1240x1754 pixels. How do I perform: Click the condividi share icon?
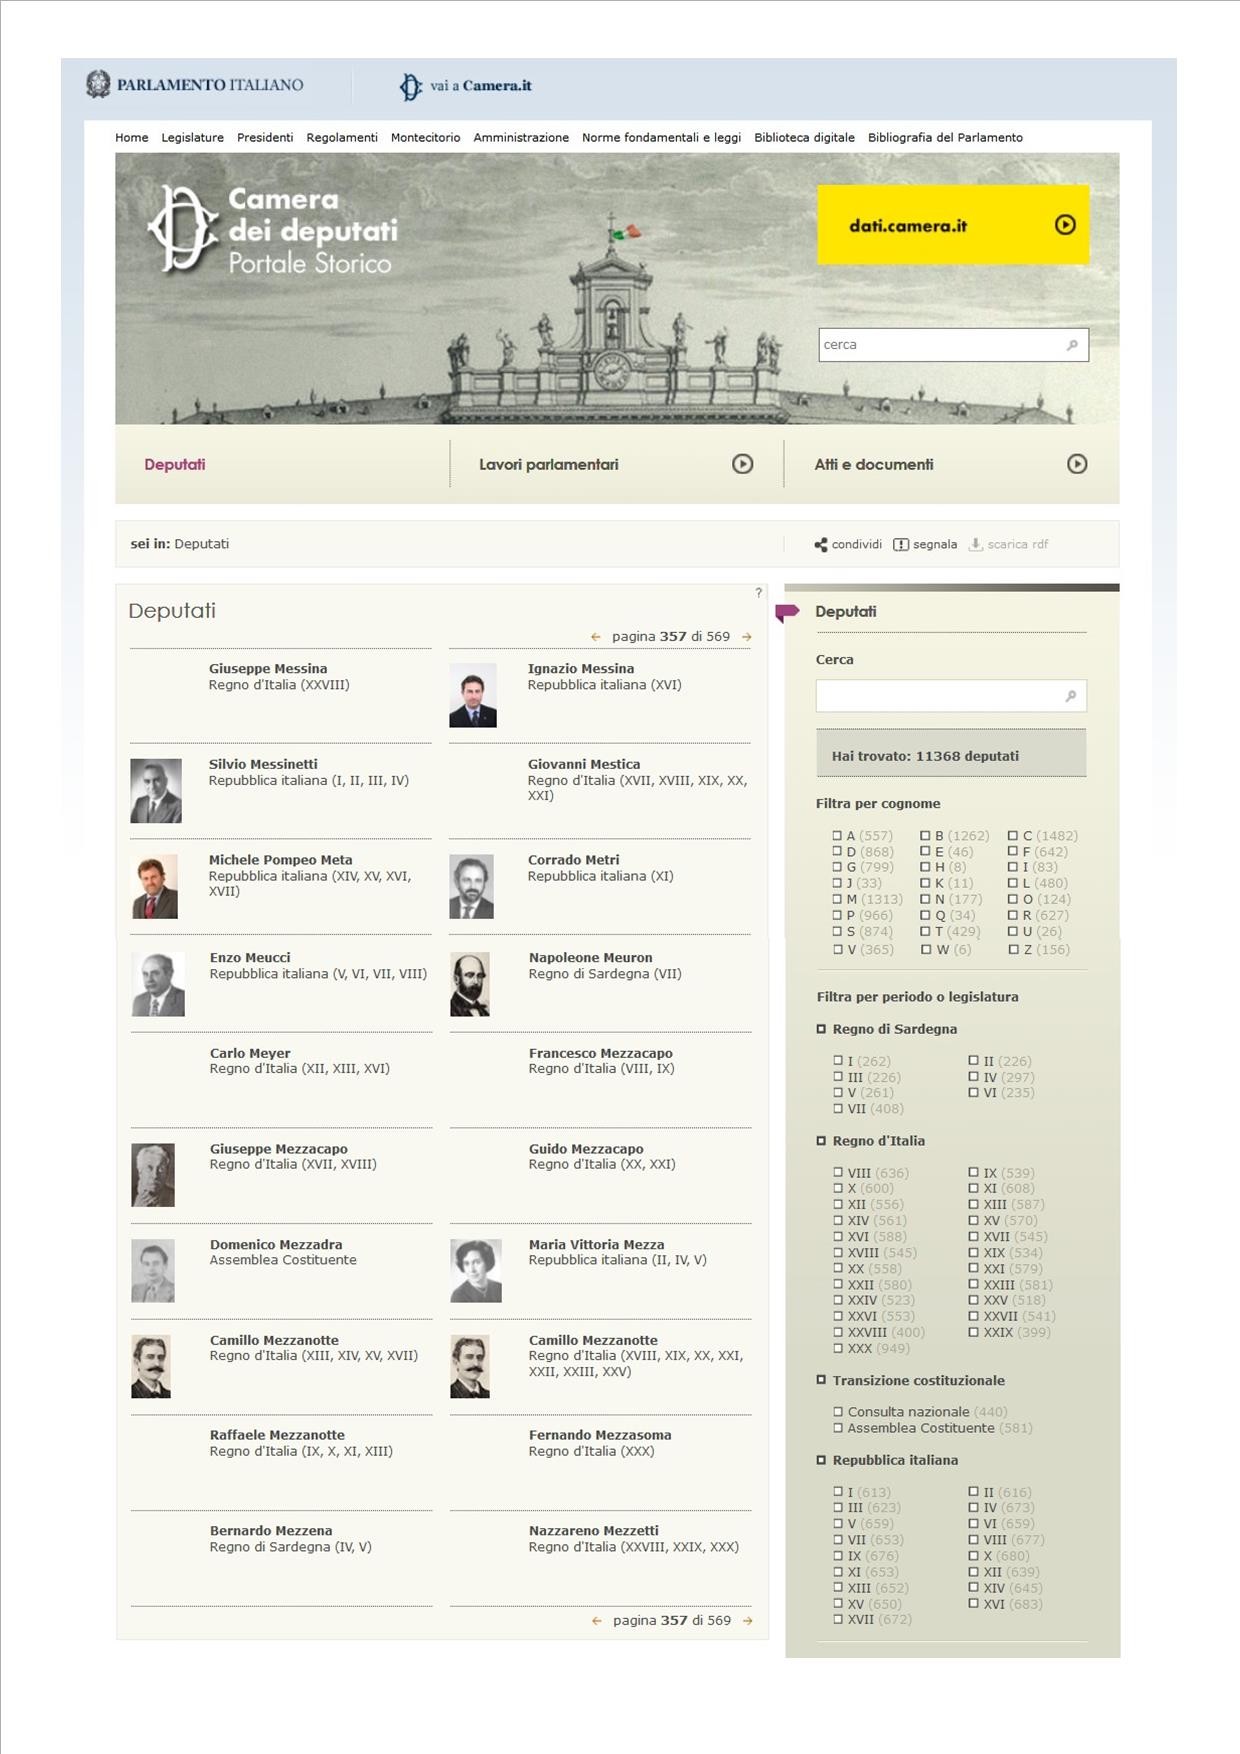coord(821,545)
